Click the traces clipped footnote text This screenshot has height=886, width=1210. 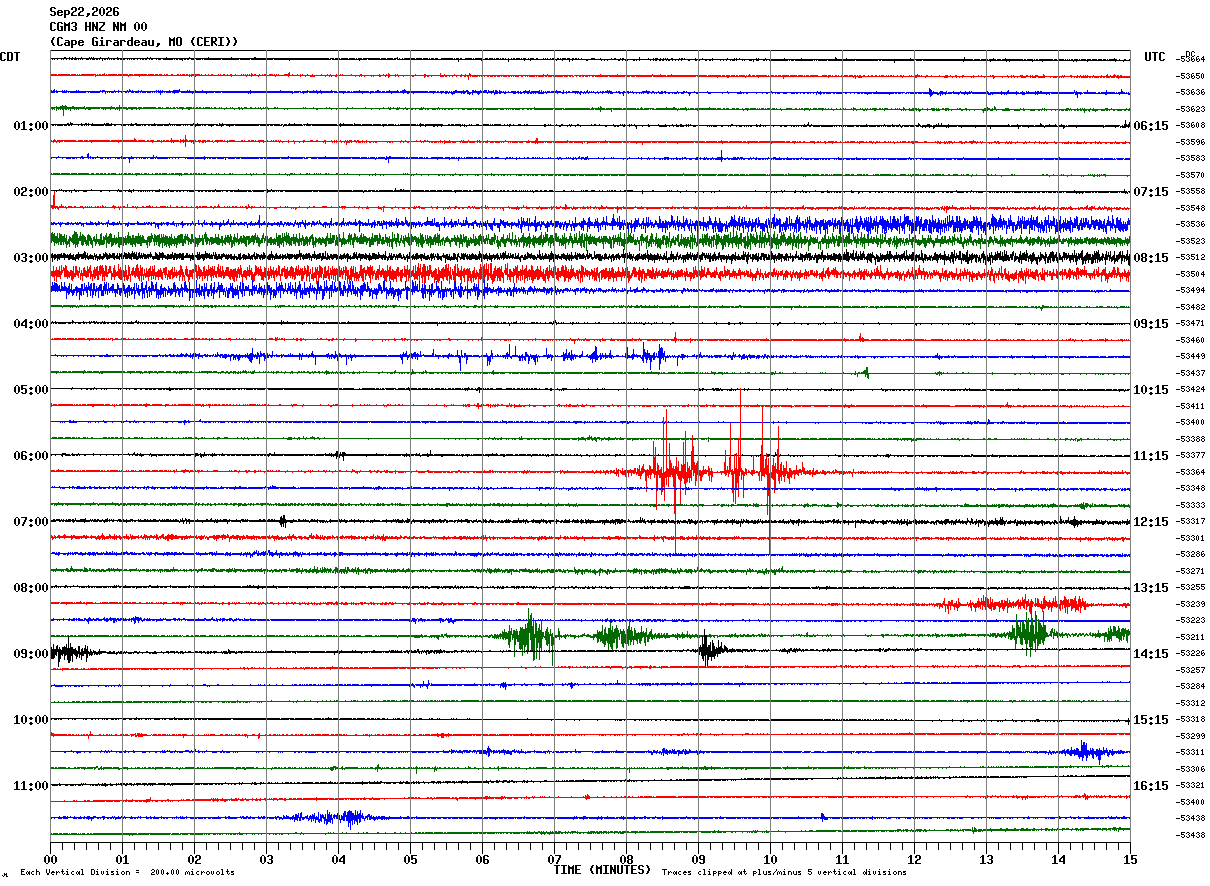[784, 873]
